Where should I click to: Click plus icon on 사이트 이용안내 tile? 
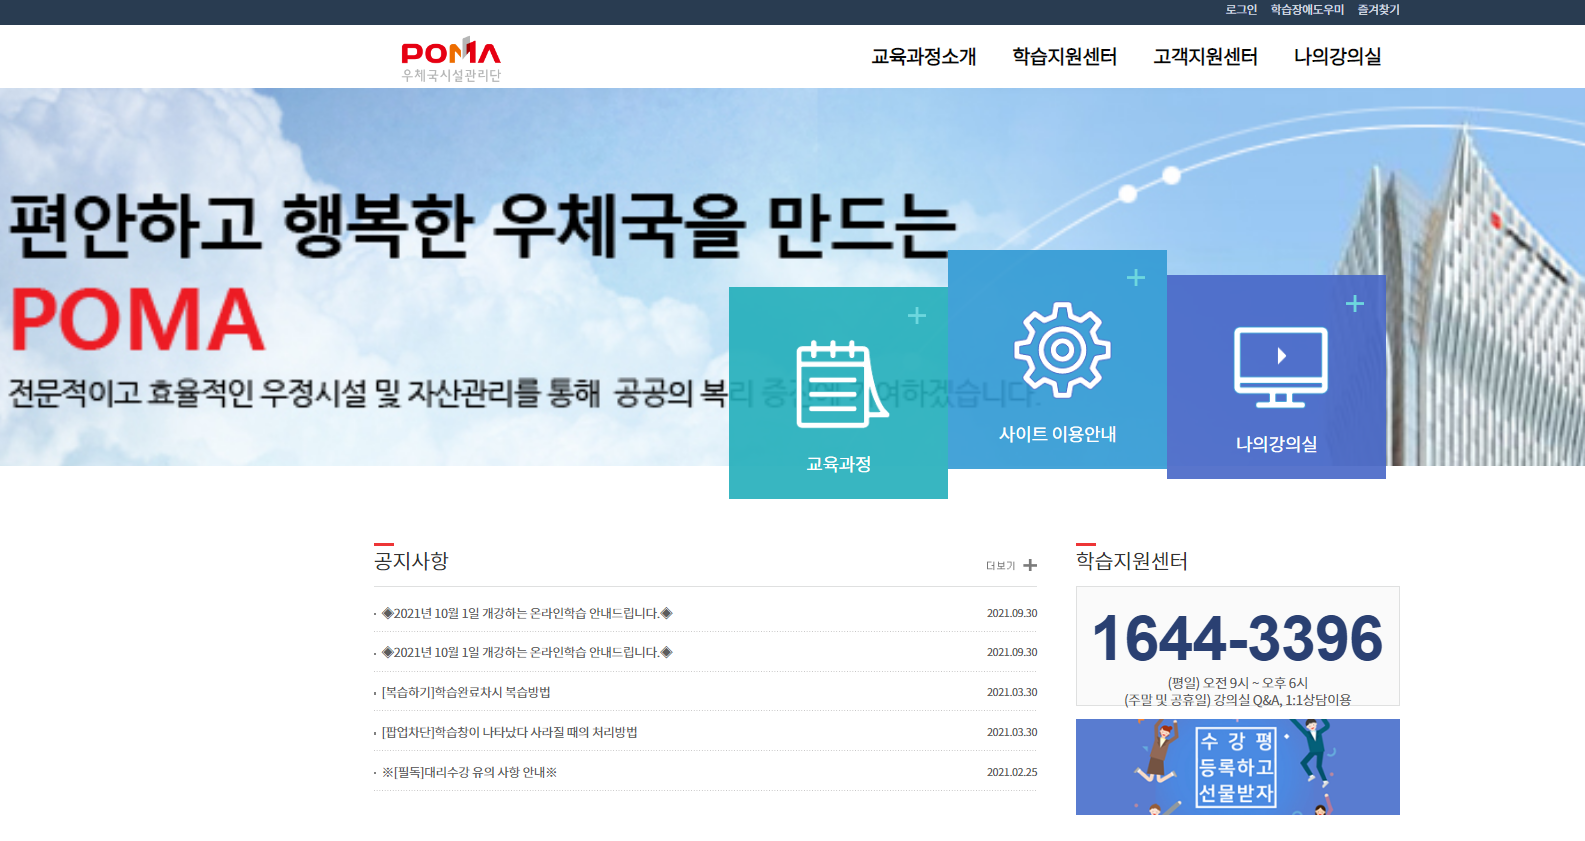pyautogui.click(x=1135, y=278)
